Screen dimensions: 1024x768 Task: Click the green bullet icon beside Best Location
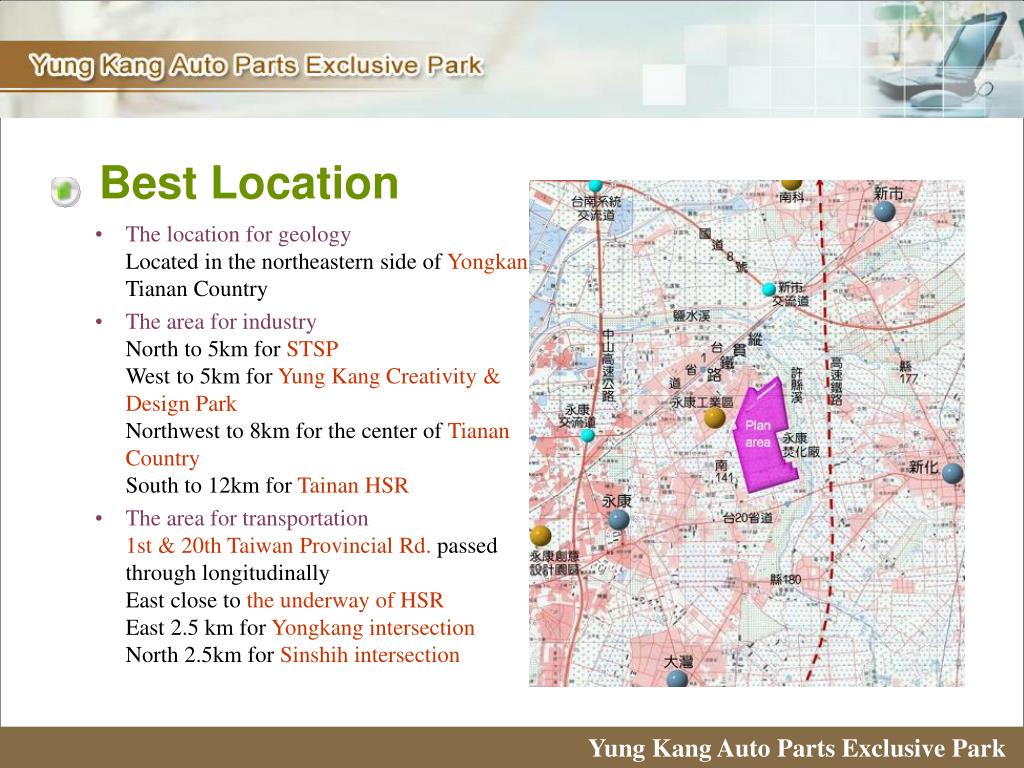pos(65,191)
